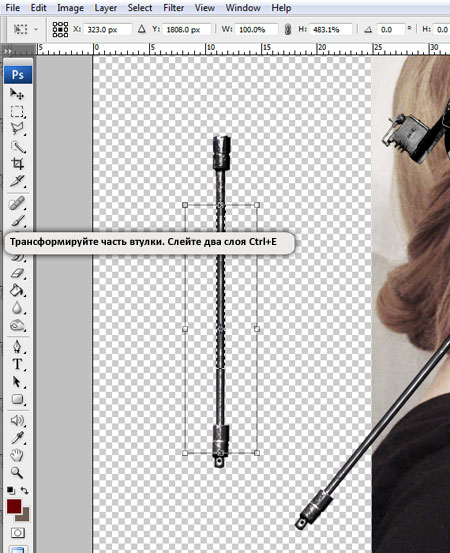Select the Healing Brush tool

(17, 203)
